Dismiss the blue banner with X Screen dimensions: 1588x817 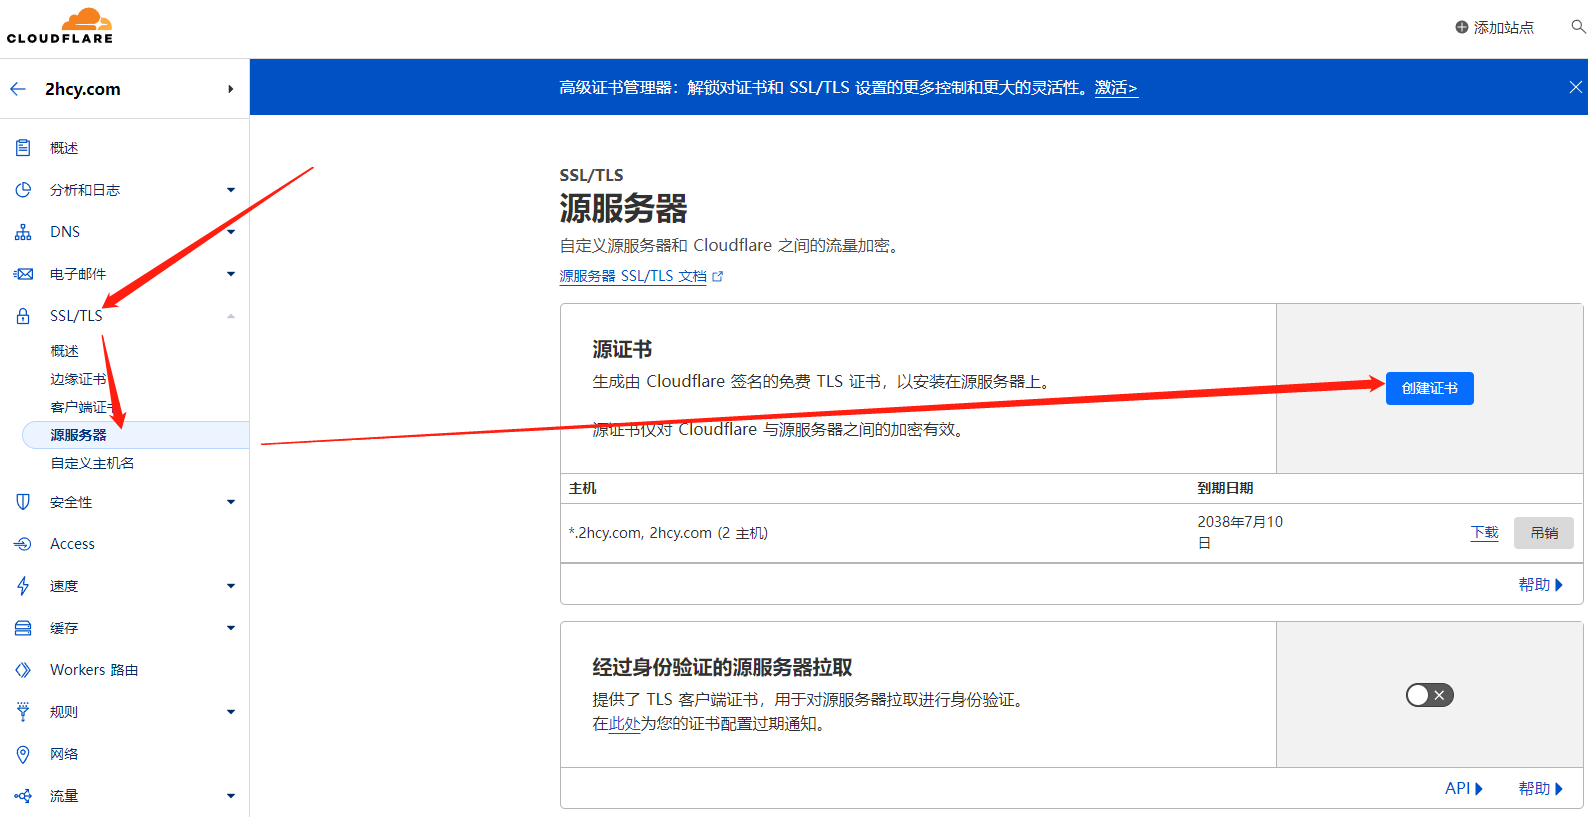[1575, 87]
